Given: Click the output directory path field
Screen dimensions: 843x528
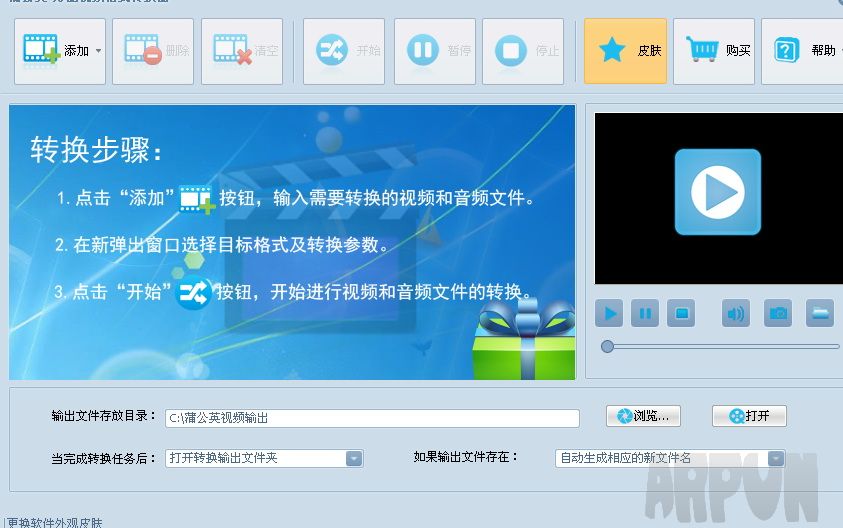Looking at the screenshot, I should pyautogui.click(x=372, y=418).
